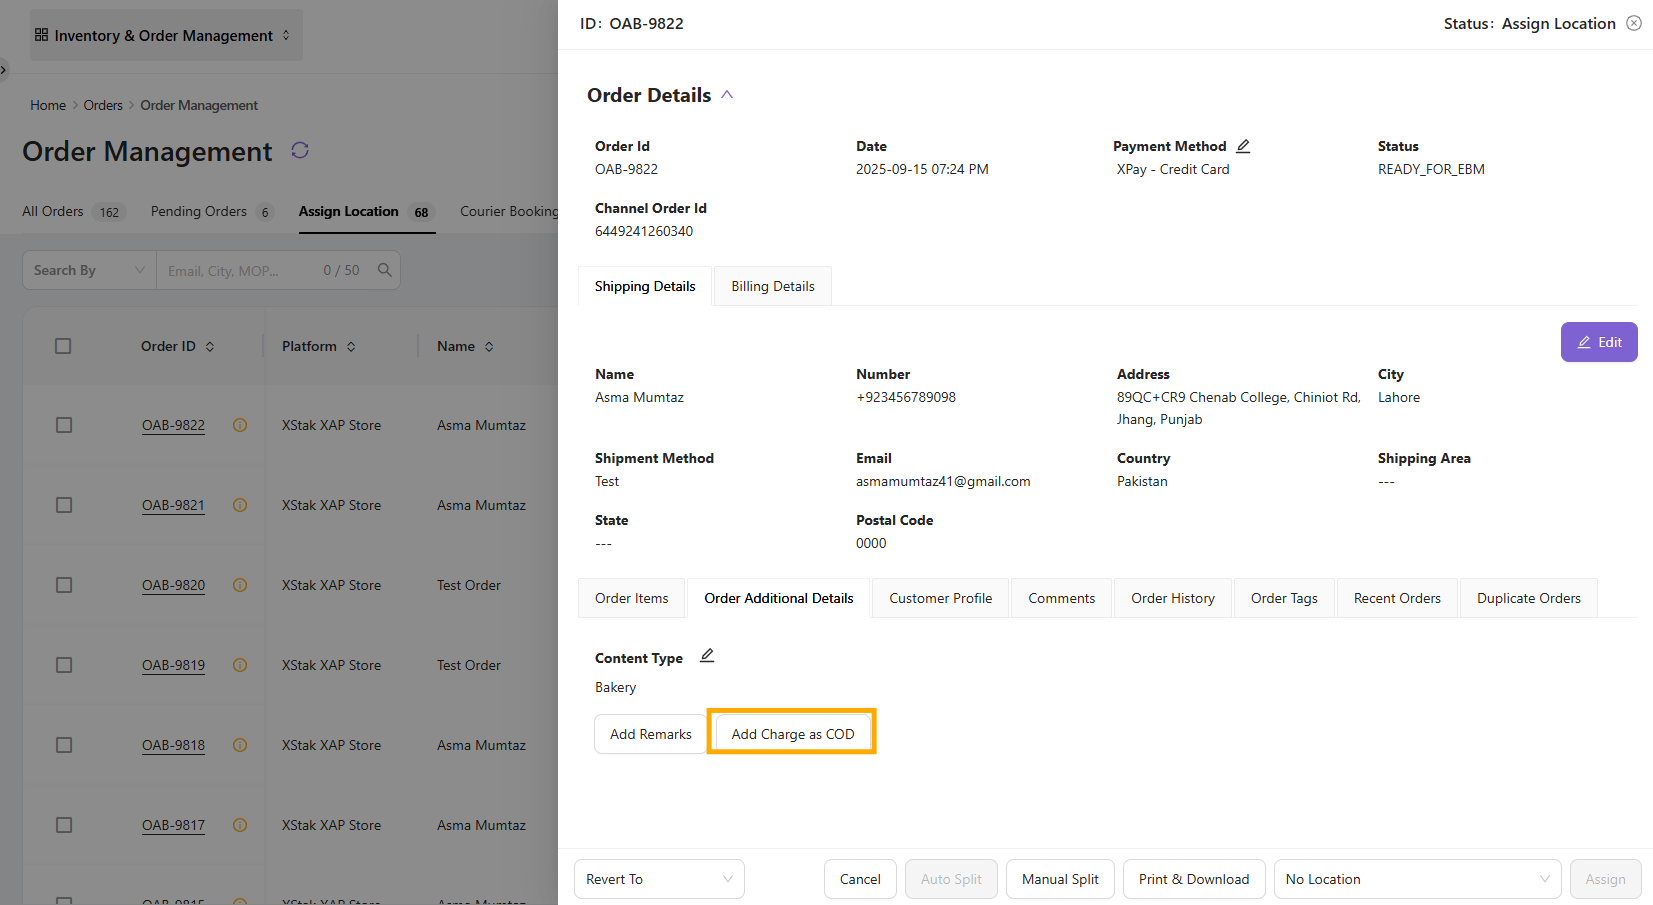This screenshot has width=1653, height=905.
Task: Close the order detail panel
Action: (1634, 23)
